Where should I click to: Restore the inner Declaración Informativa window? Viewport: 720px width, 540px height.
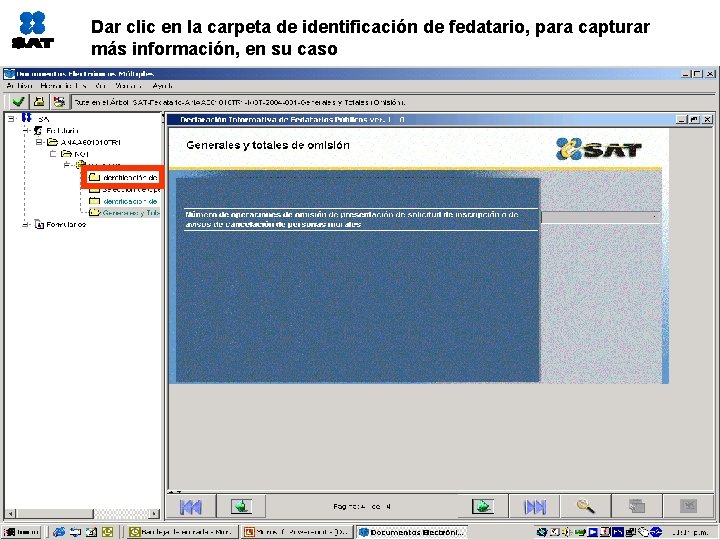(695, 119)
